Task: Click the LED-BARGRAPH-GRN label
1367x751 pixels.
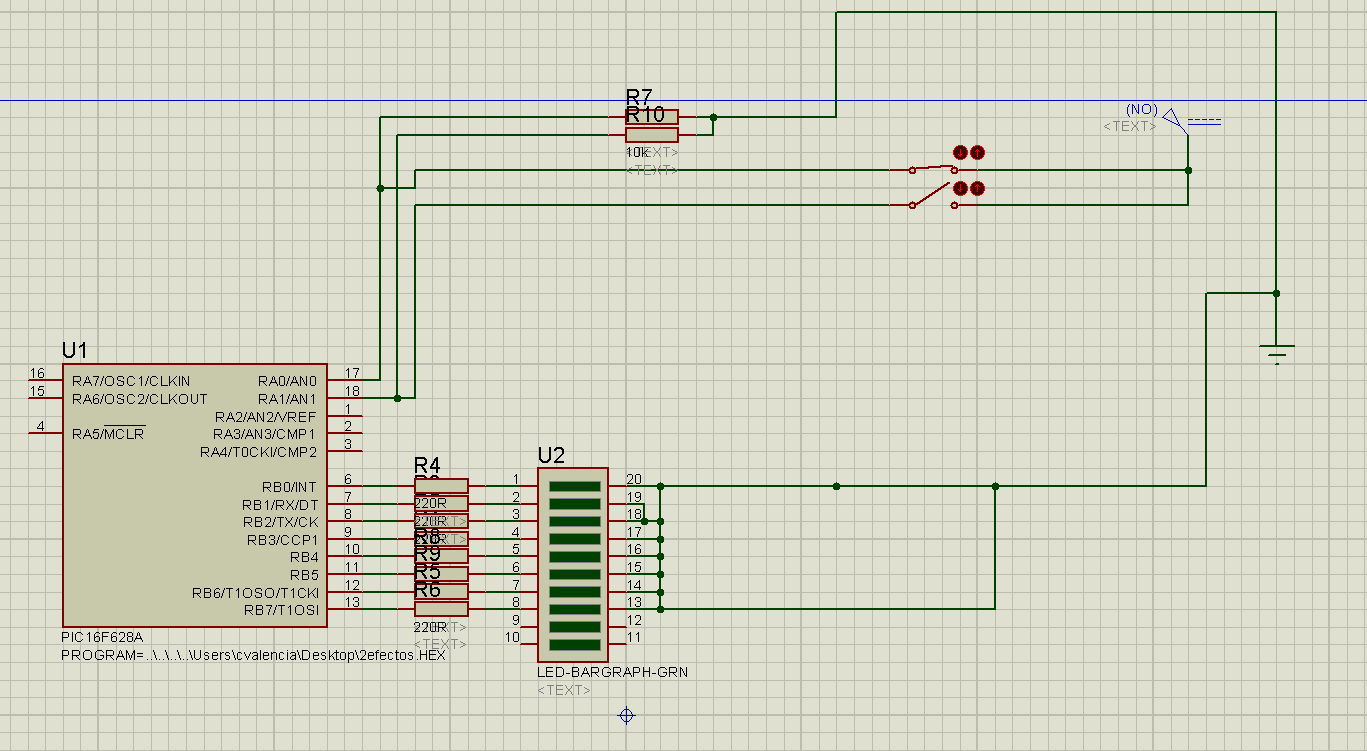Action: 612,672
